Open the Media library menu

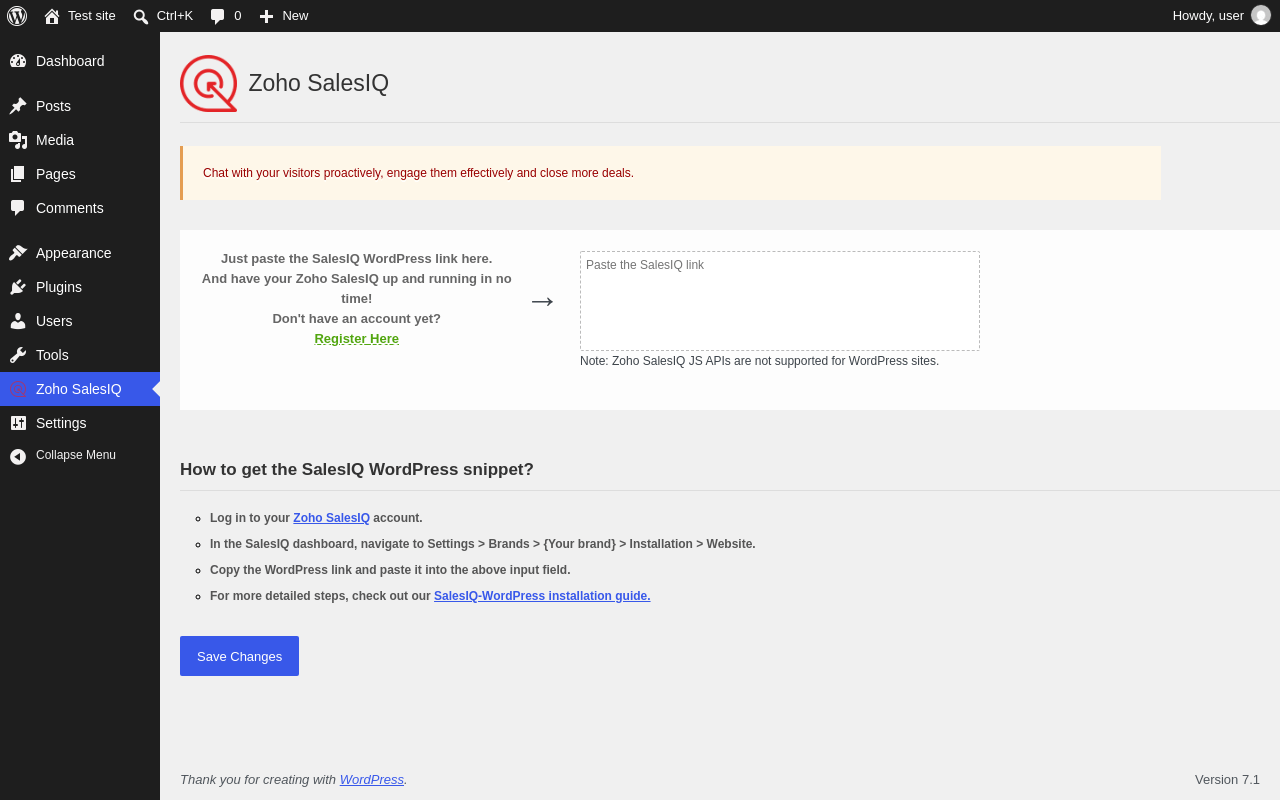(x=80, y=140)
